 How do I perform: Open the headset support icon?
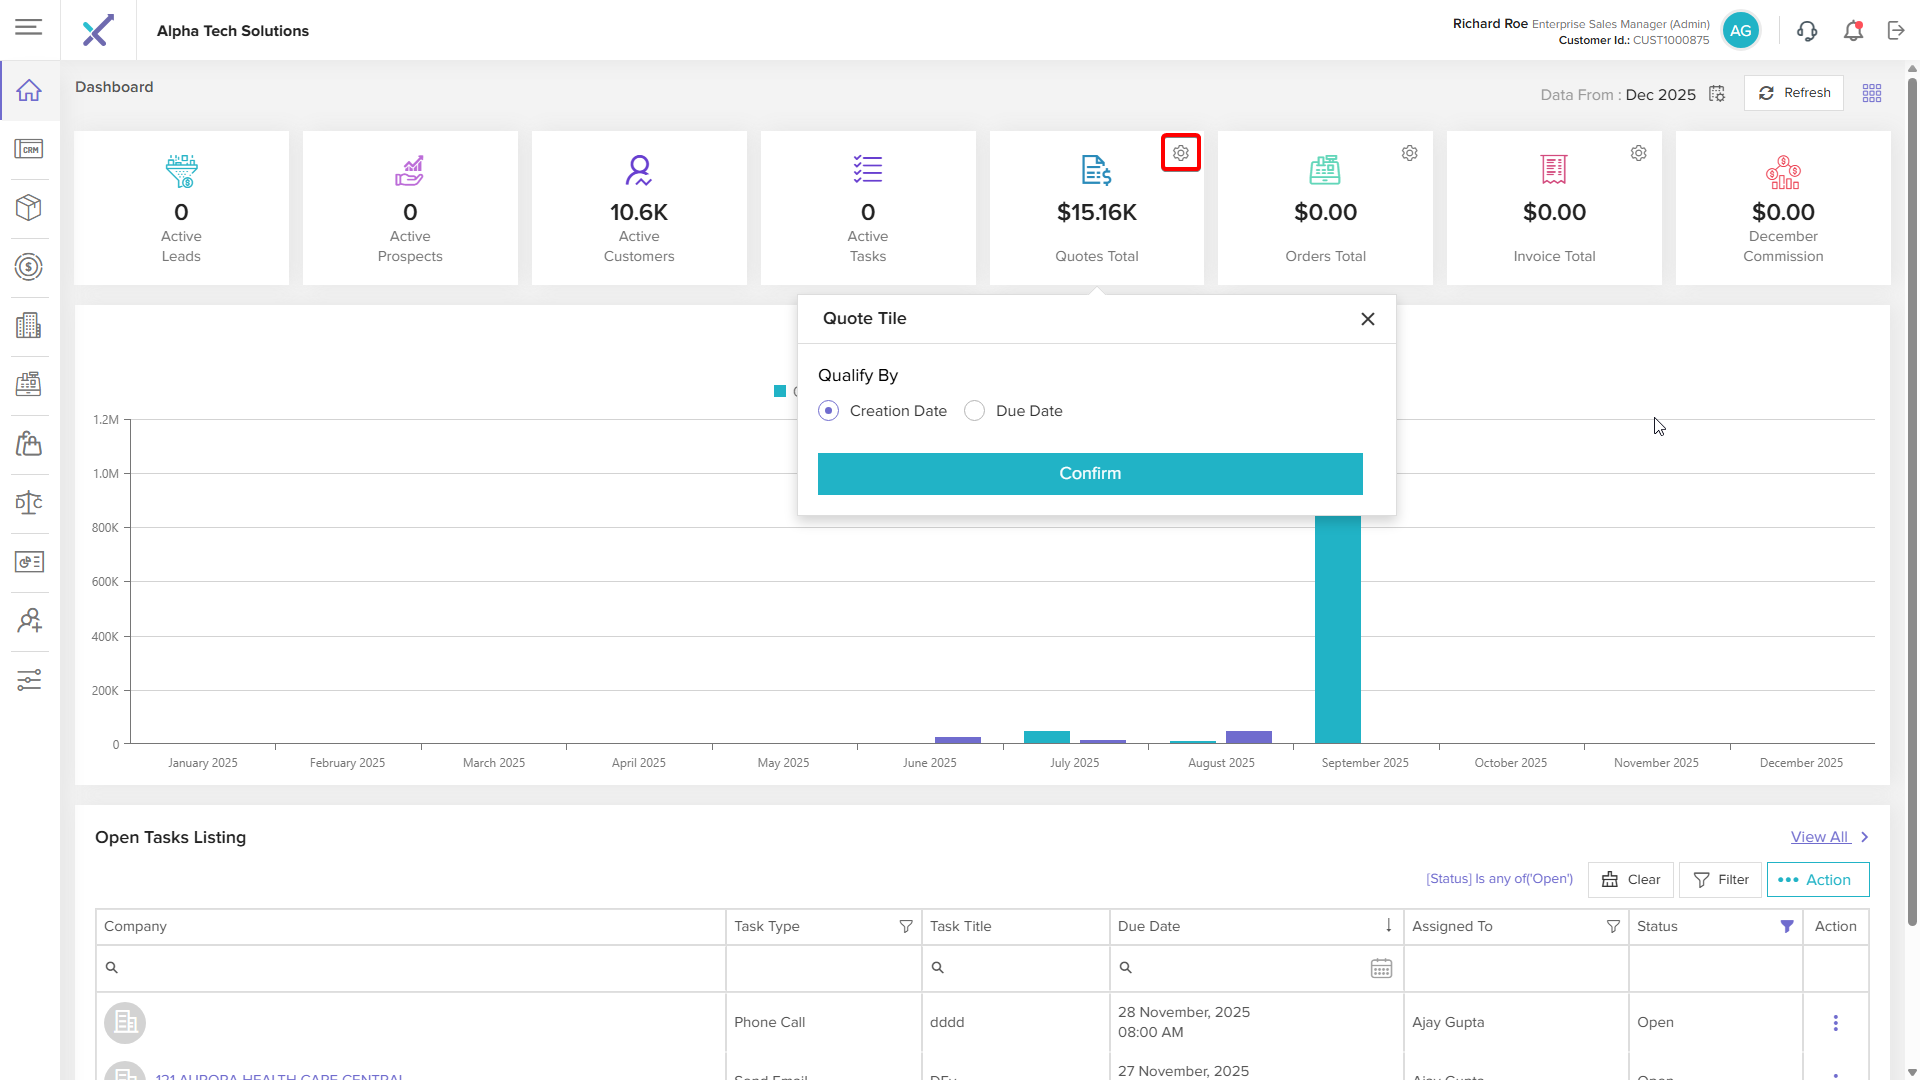pos(1807,31)
